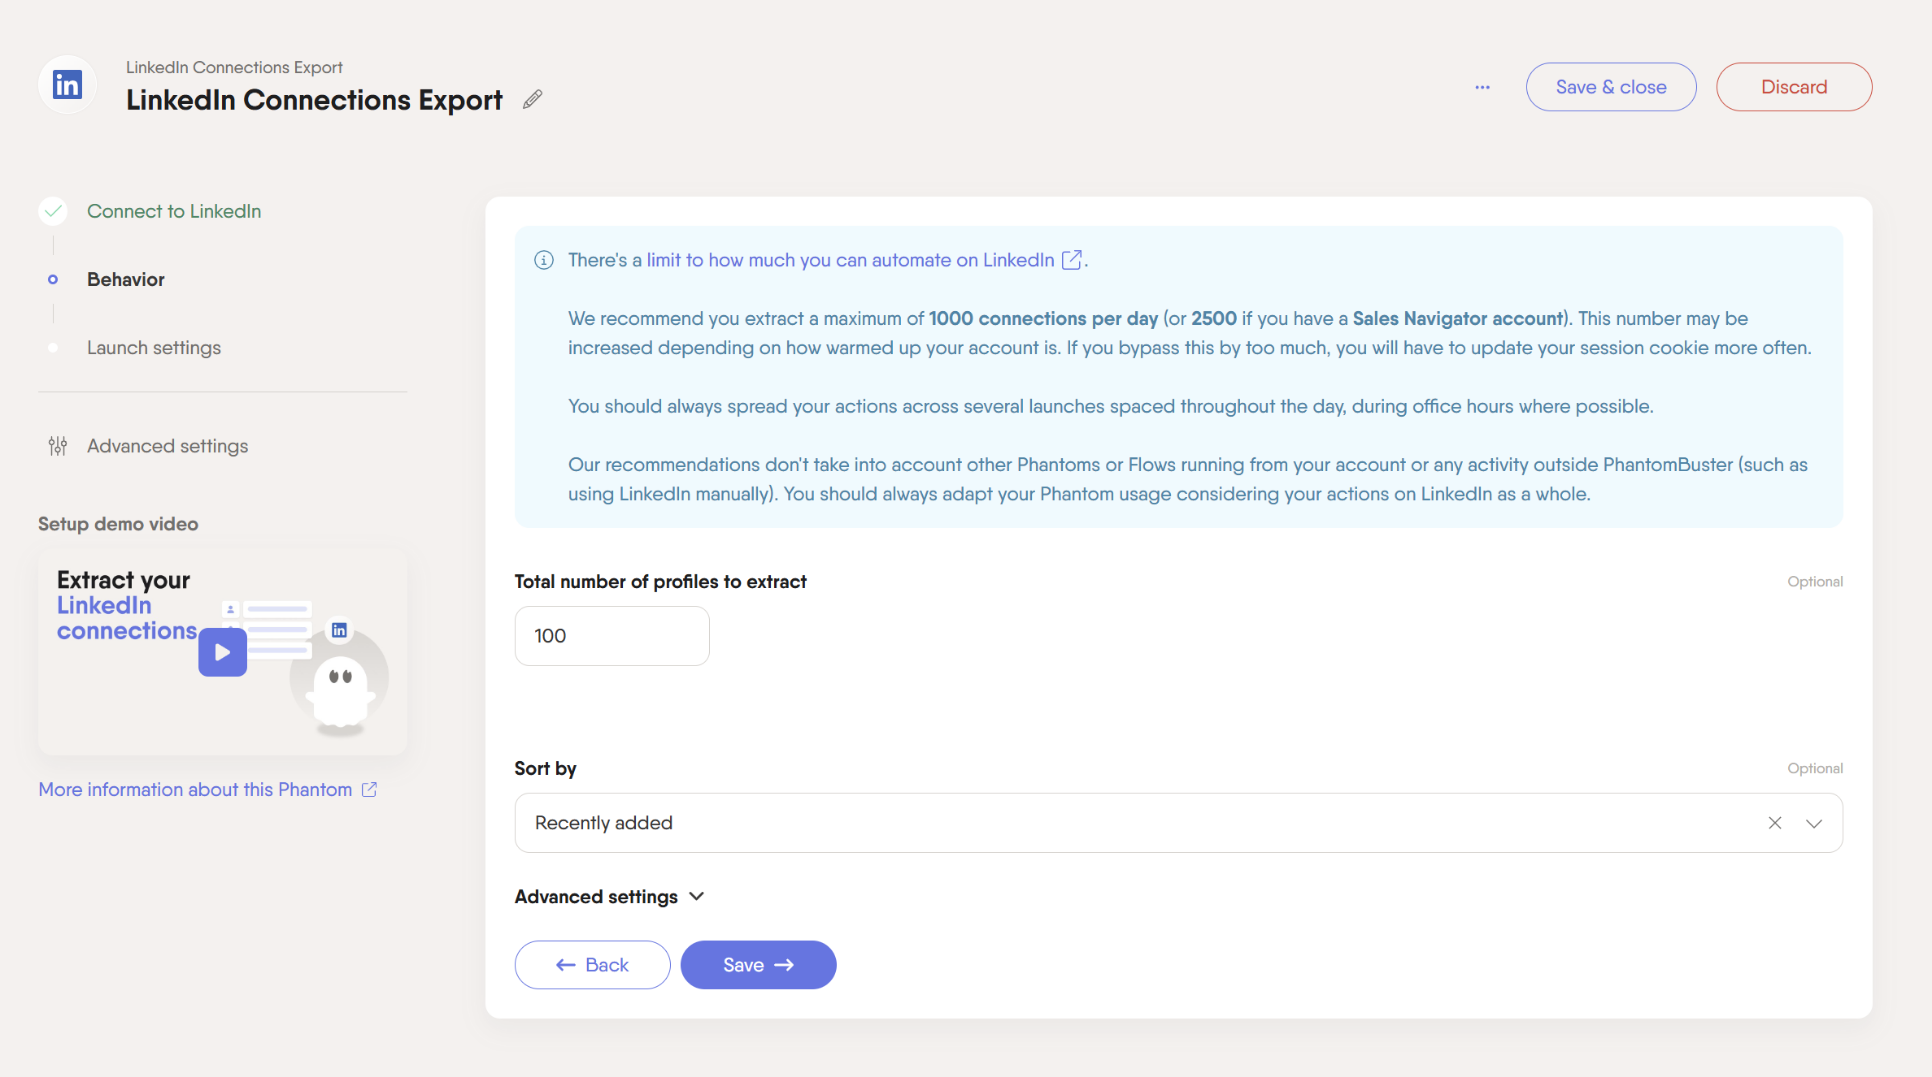1932x1077 pixels.
Task: Click the LinkedIn Connections Export title
Action: click(314, 100)
